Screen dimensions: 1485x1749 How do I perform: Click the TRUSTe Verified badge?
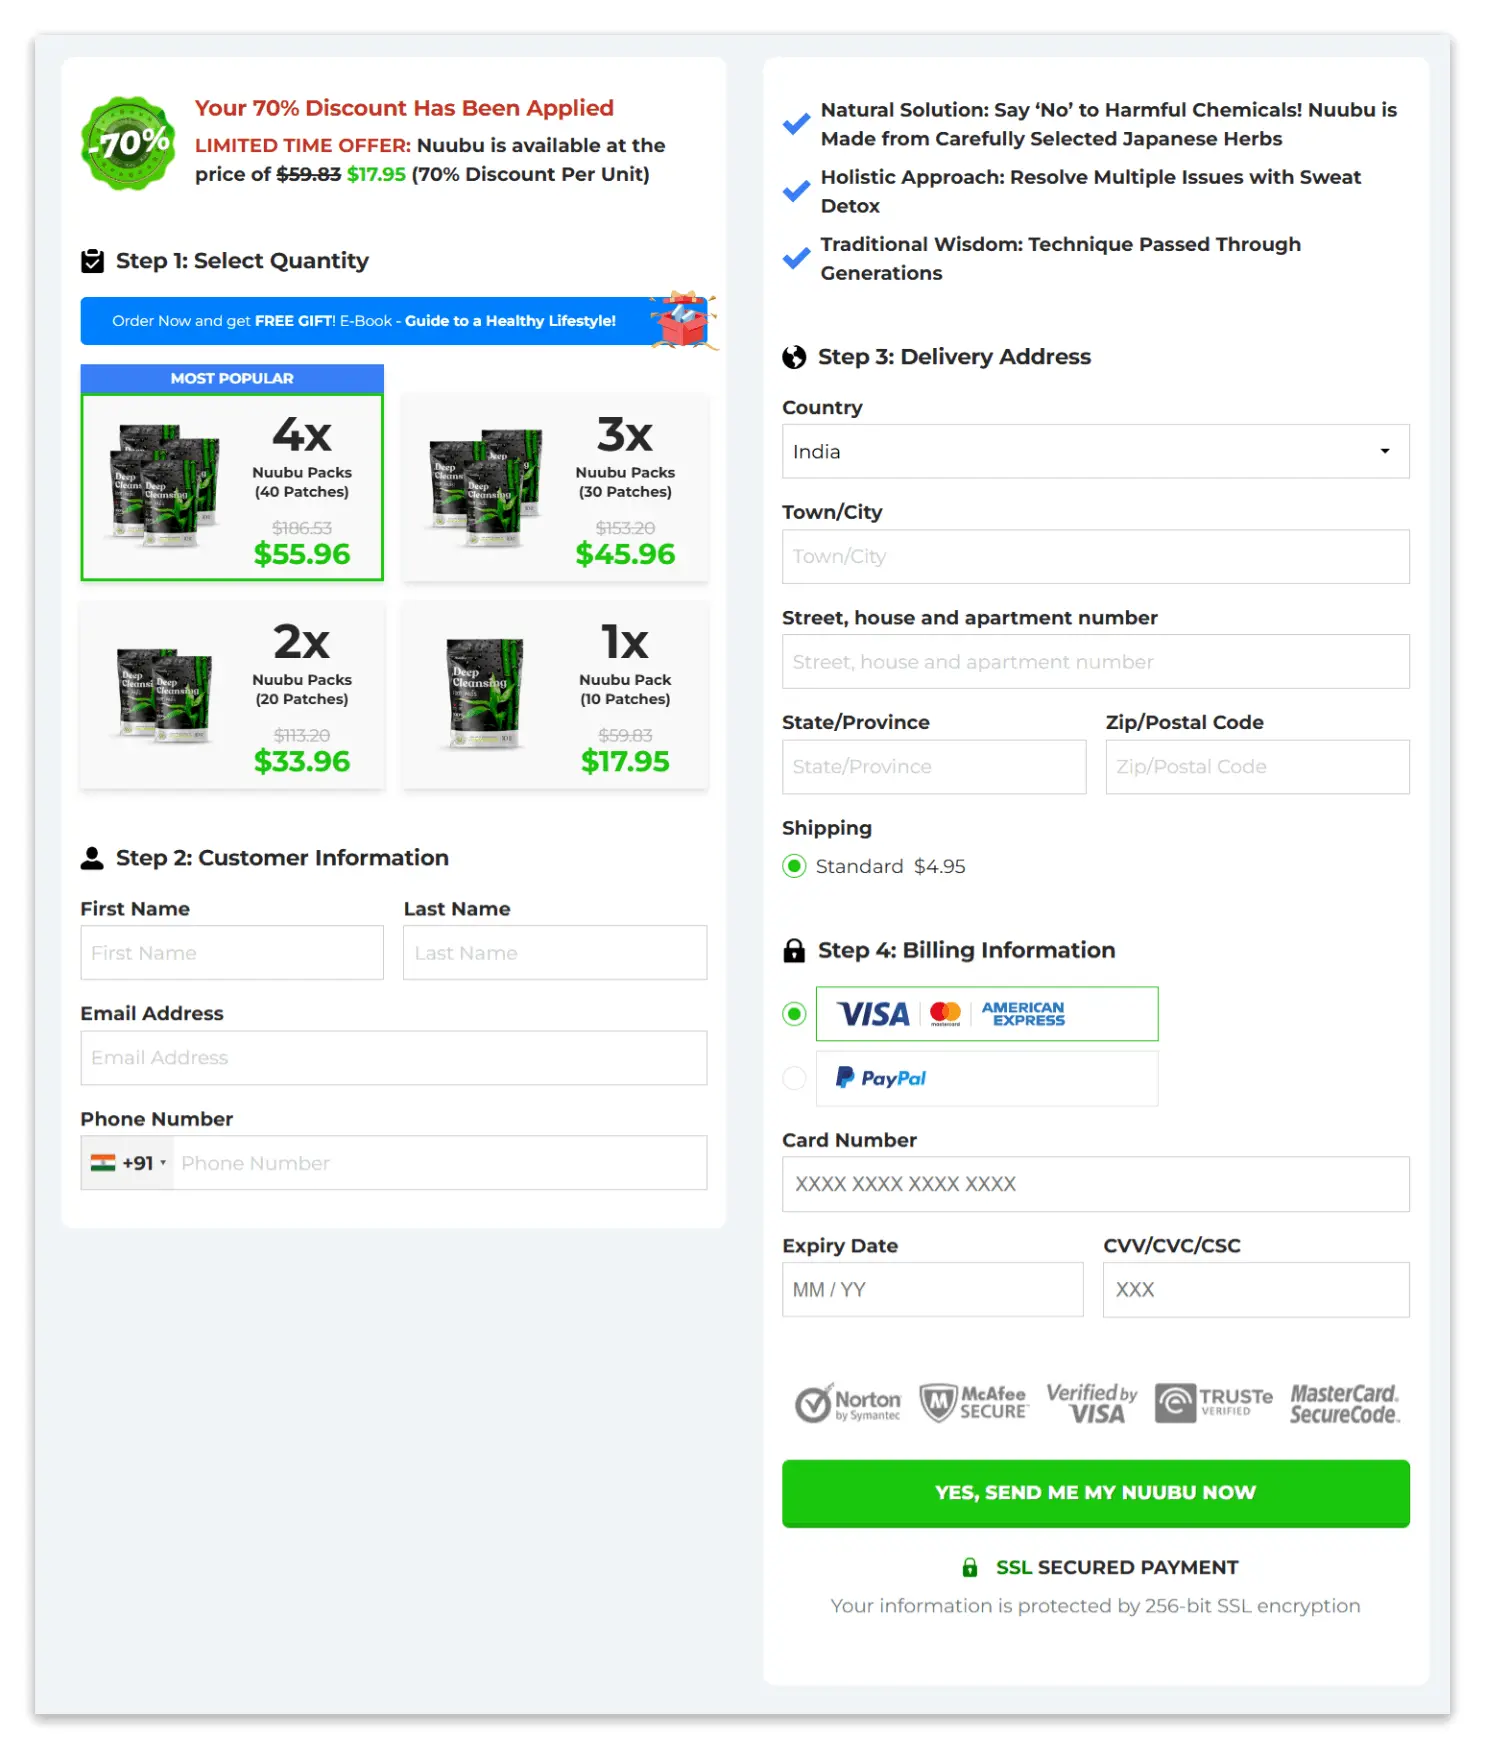[1213, 1403]
